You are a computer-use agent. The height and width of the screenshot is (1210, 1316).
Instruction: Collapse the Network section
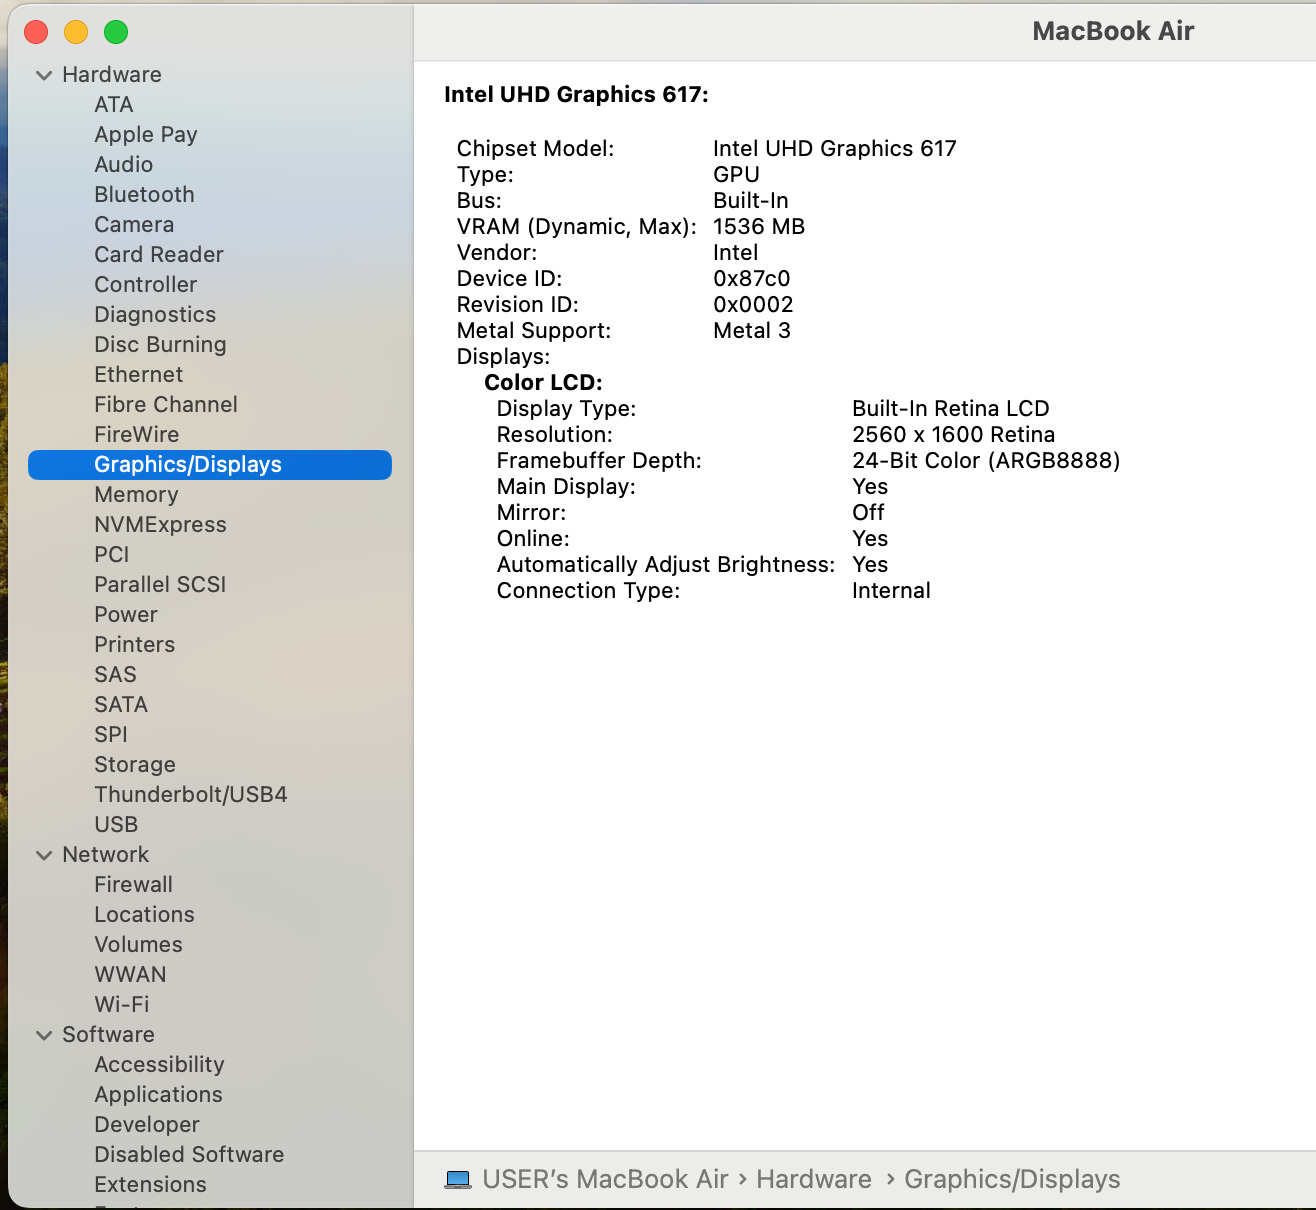pos(44,855)
